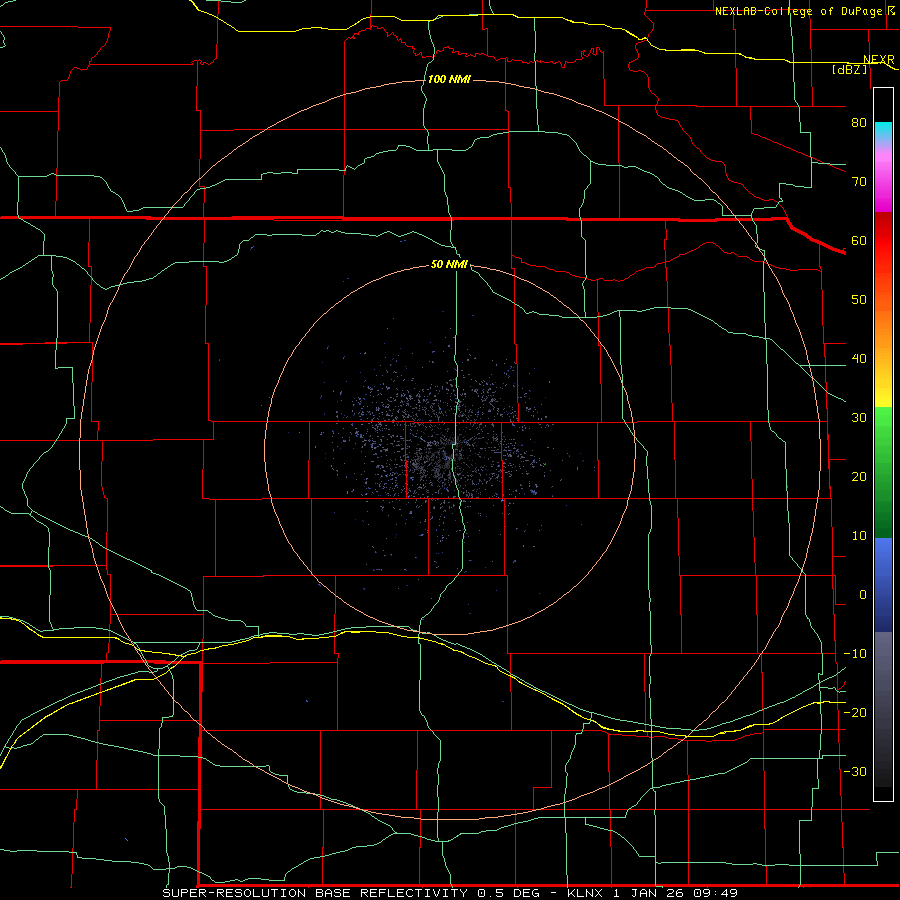Click the 0 value on dBZ scale
This screenshot has width=900, height=900.
click(863, 595)
